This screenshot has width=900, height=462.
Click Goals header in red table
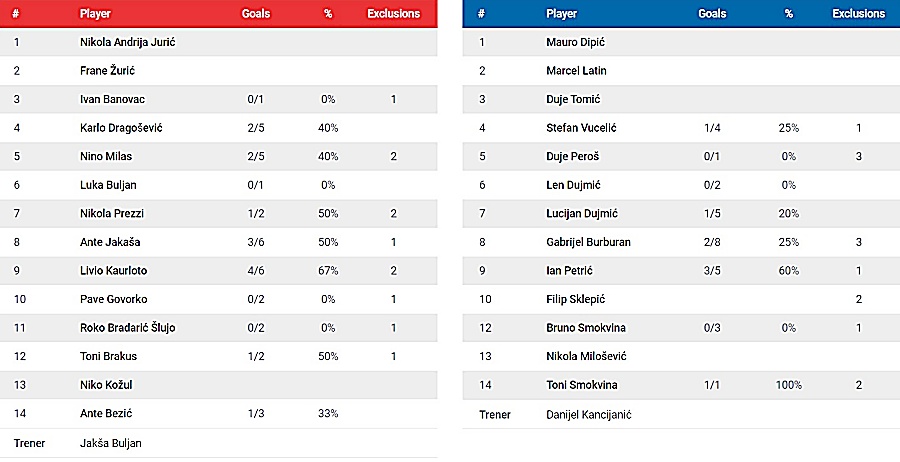[x=256, y=14]
